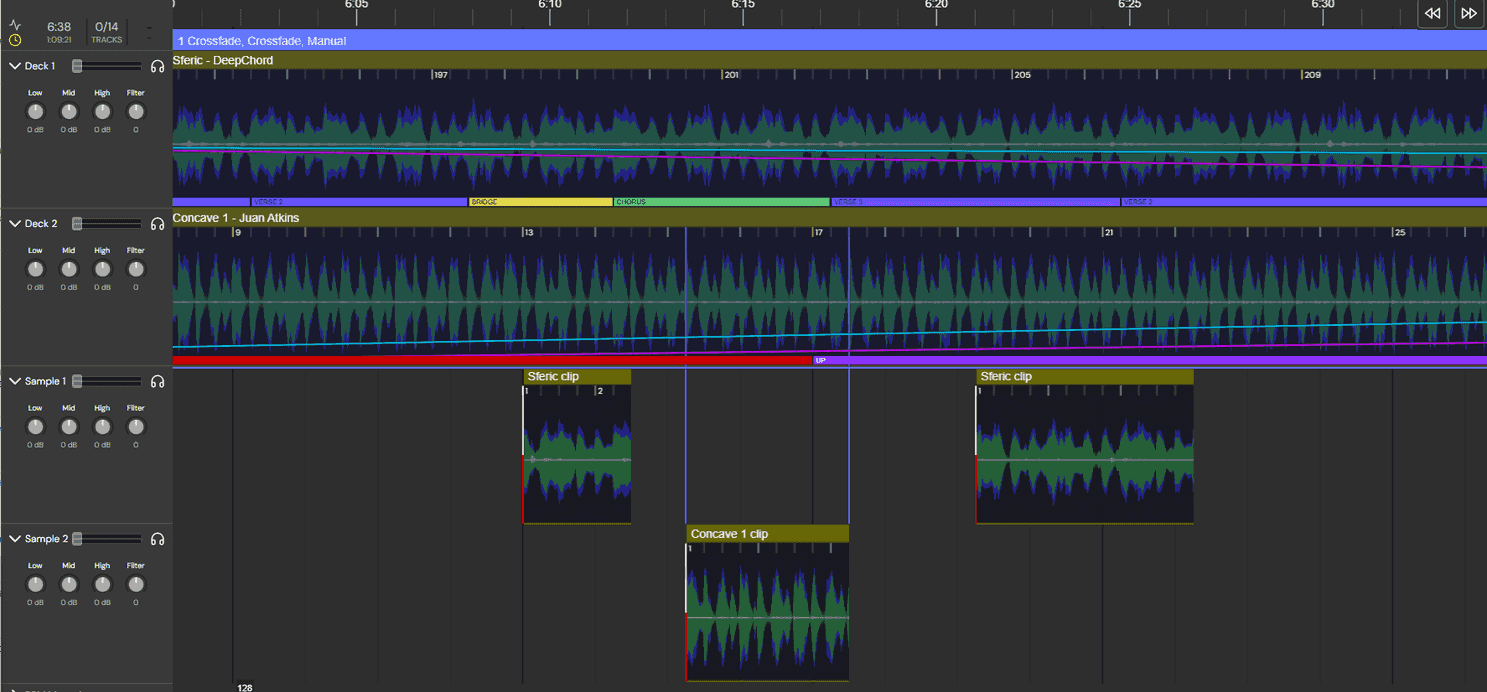The width and height of the screenshot is (1487, 692).
Task: Toggle headphone monitoring on Sample 2
Action: tap(157, 539)
